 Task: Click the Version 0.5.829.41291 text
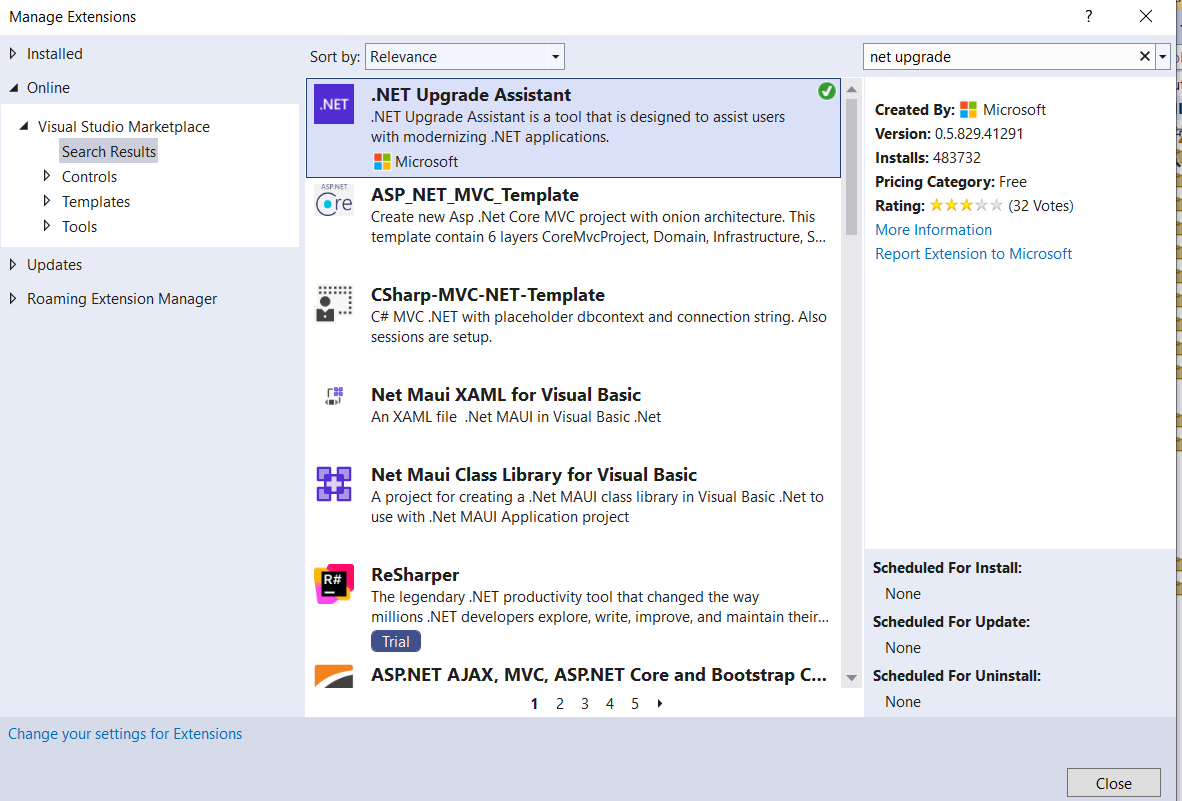[x=949, y=134]
